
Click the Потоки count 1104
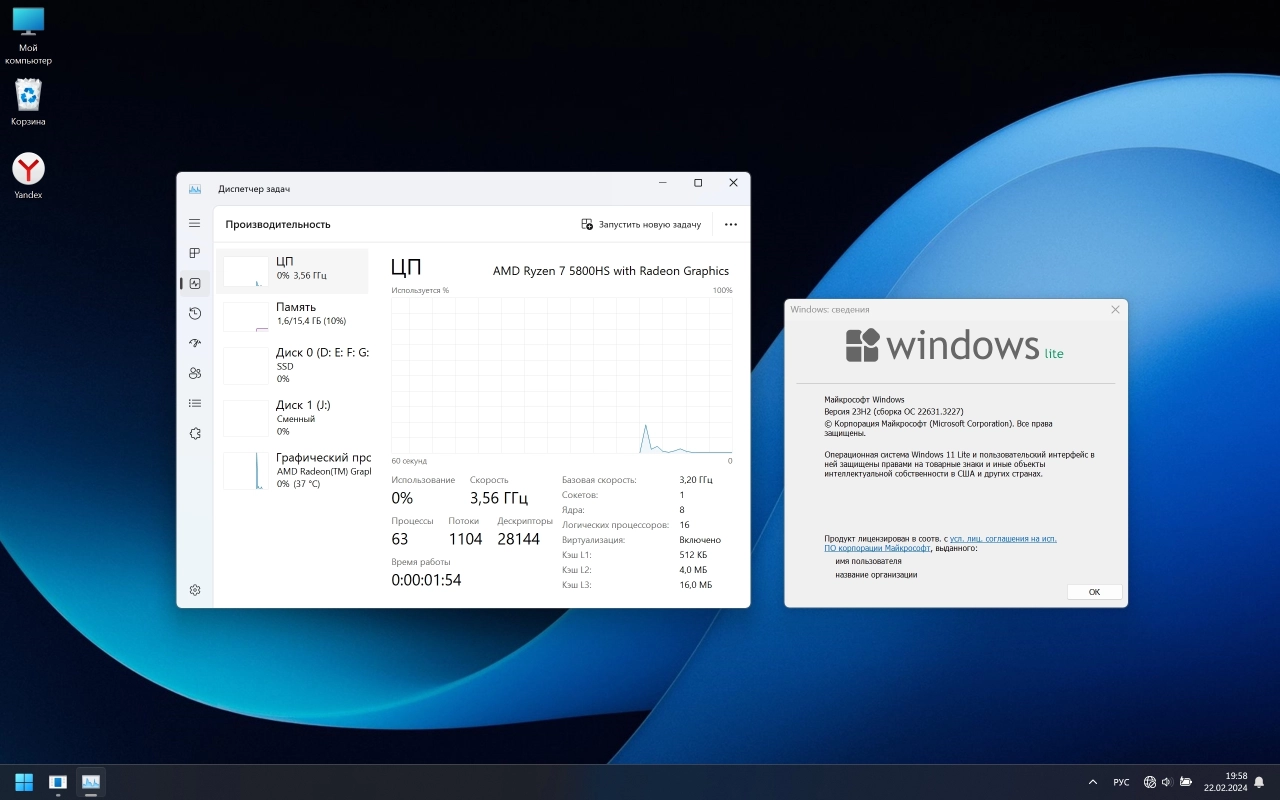pyautogui.click(x=465, y=539)
